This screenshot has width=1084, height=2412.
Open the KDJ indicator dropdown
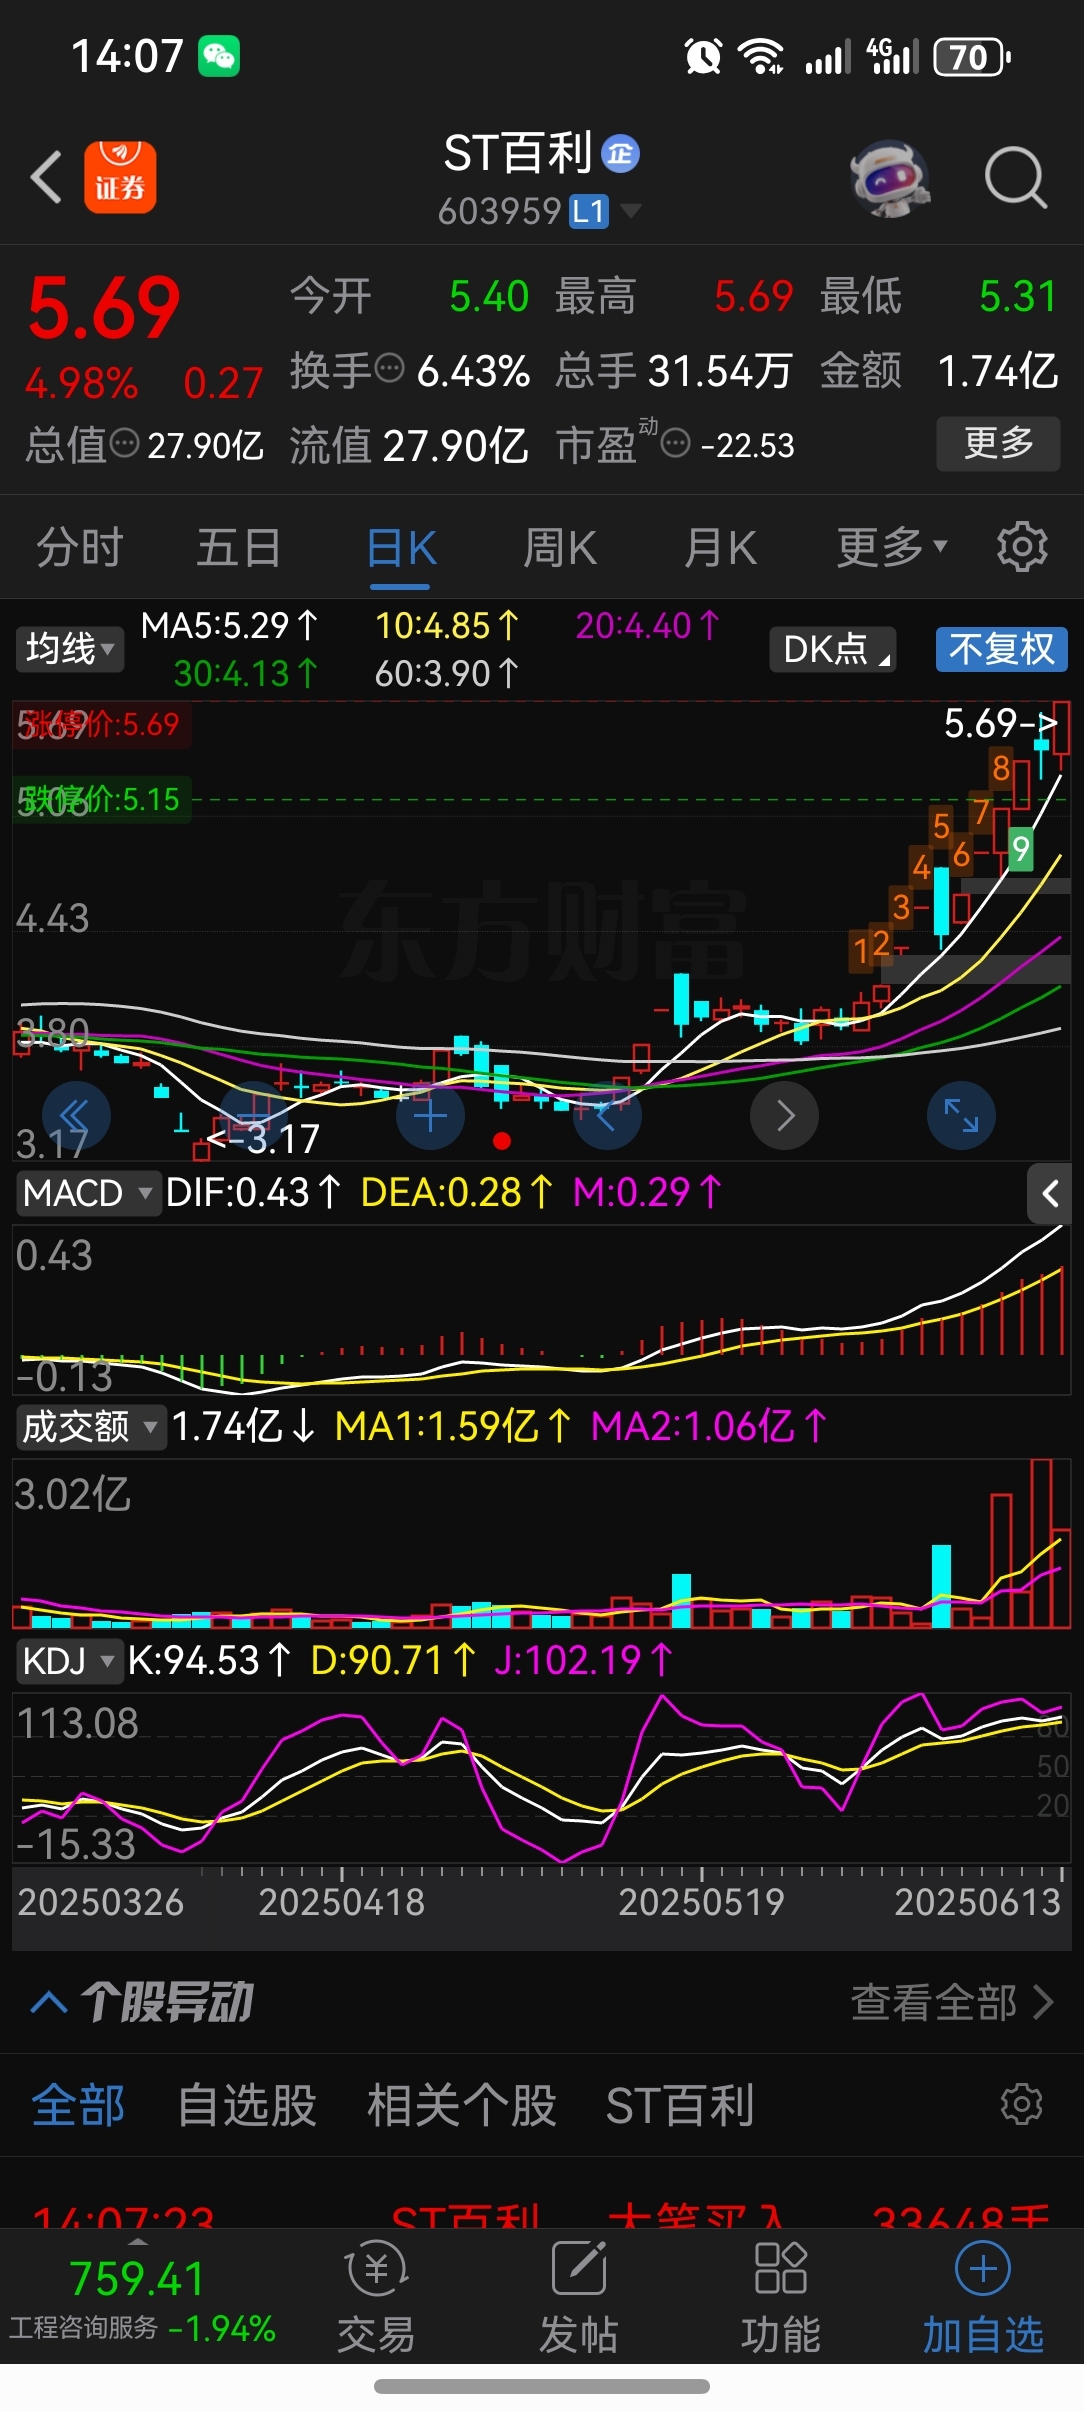coord(68,1660)
